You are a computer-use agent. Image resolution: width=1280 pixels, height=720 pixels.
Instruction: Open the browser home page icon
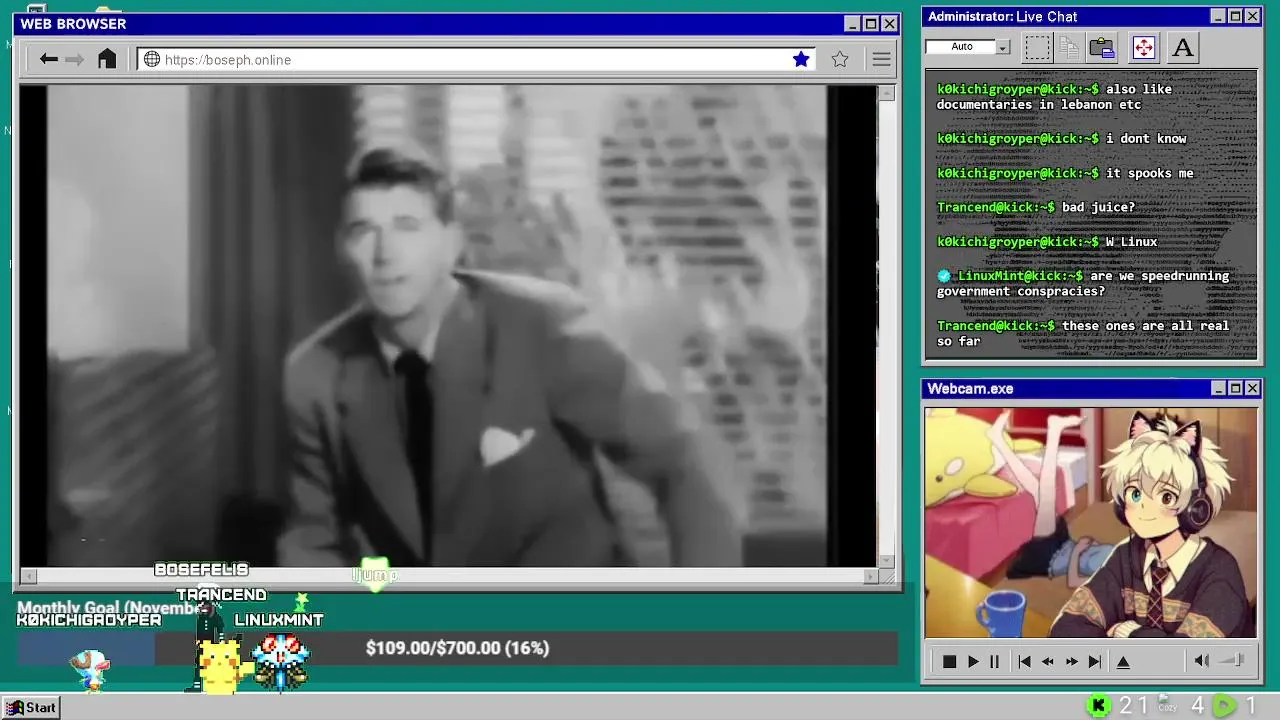[107, 59]
